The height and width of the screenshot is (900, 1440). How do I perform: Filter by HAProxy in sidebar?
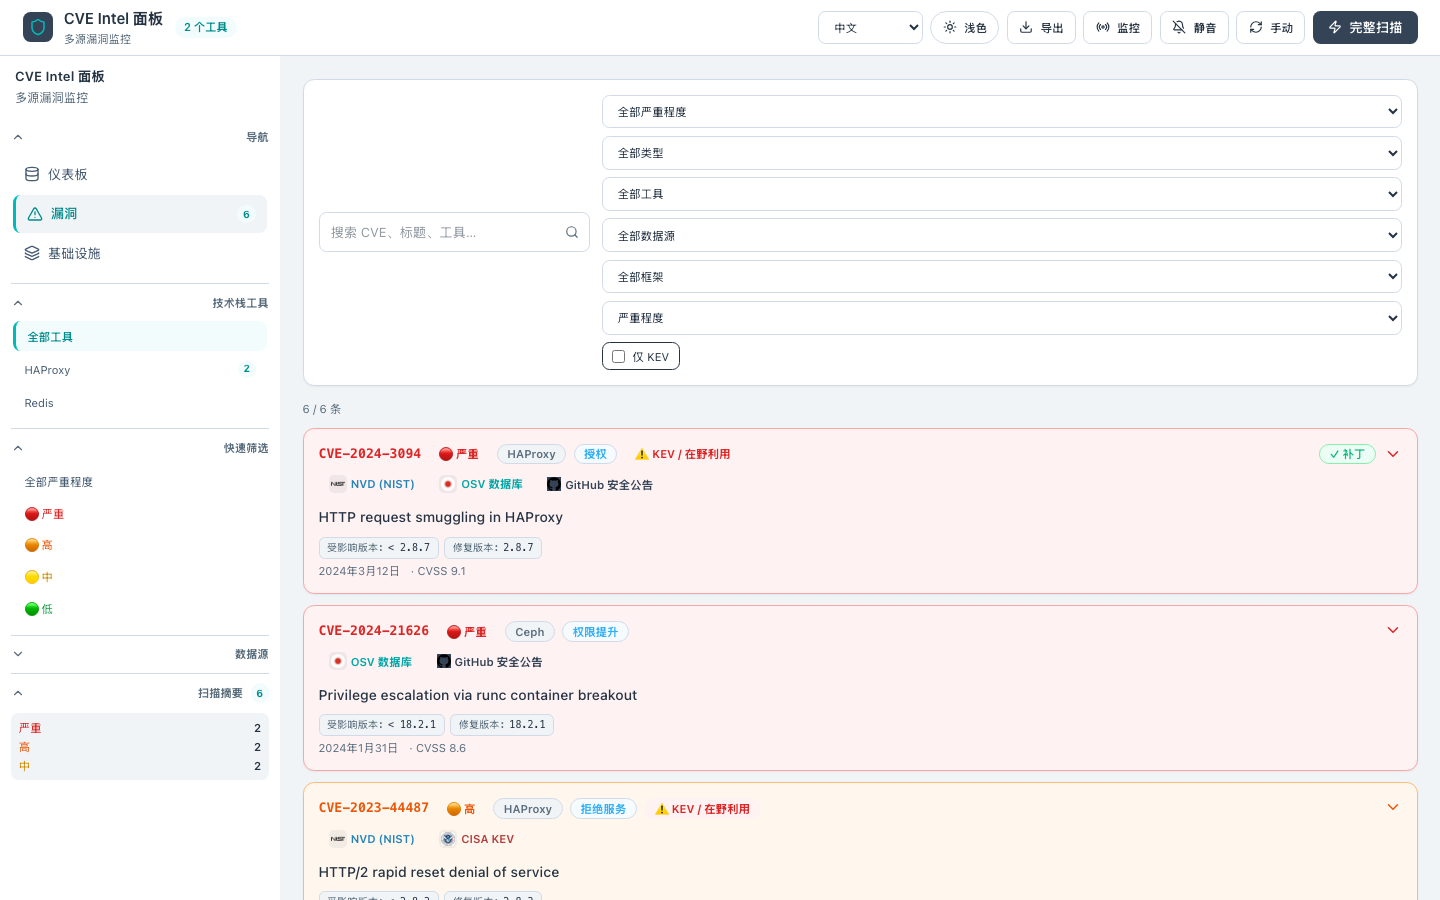[x=140, y=370]
